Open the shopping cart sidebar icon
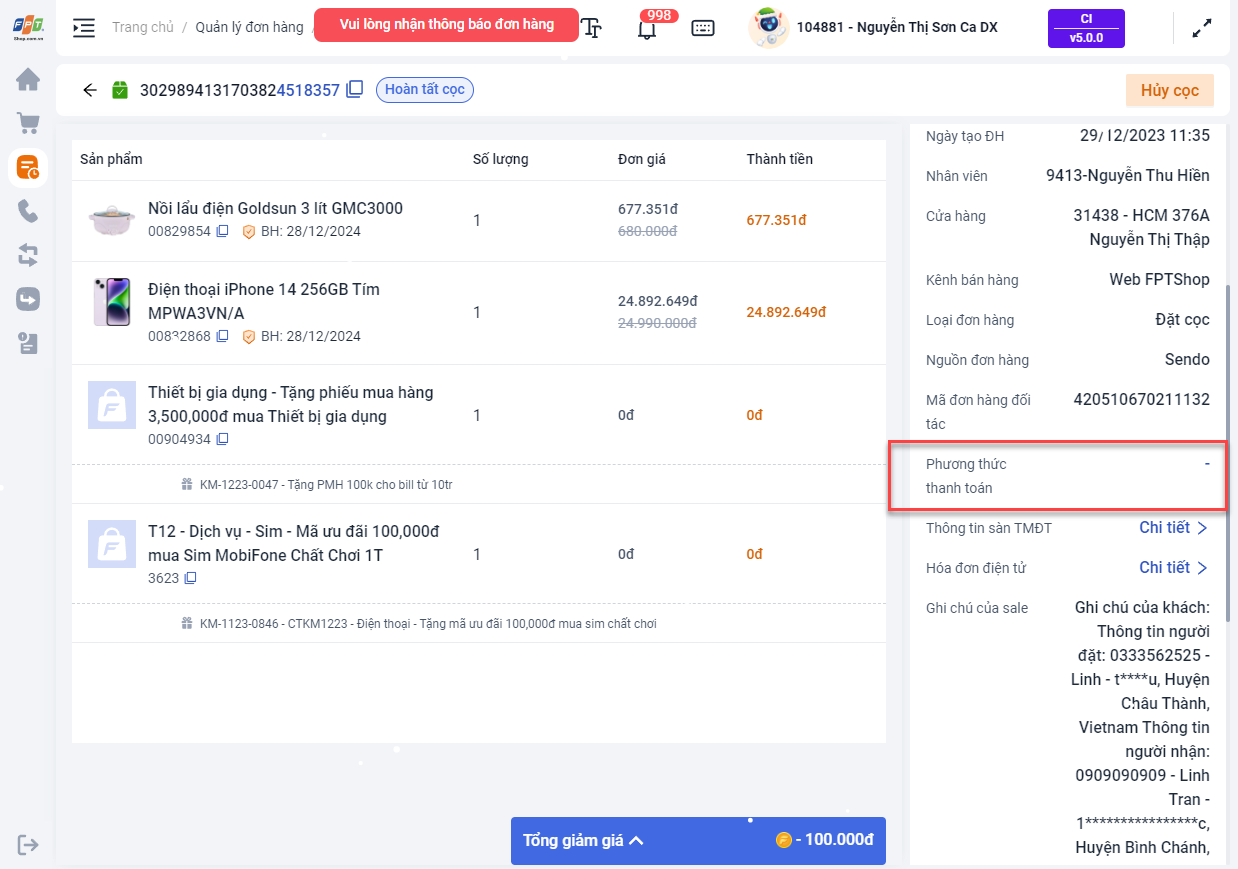 28,123
